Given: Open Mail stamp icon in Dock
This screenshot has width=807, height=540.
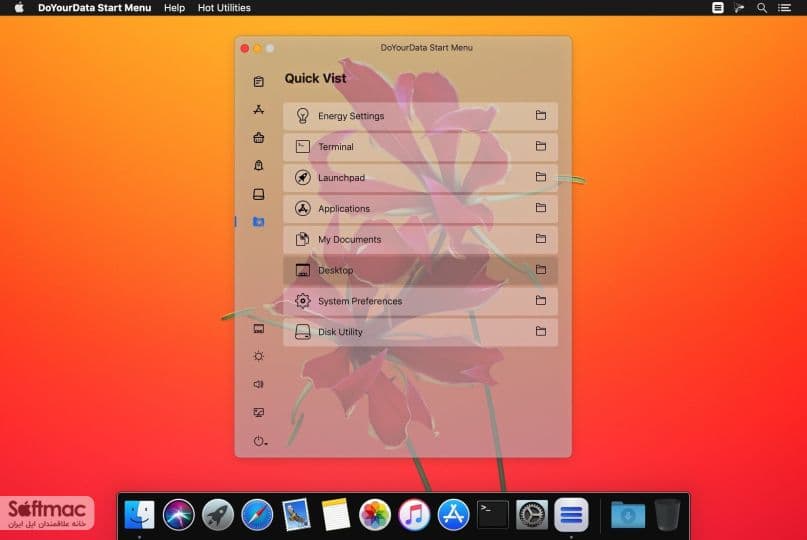Looking at the screenshot, I should click(x=296, y=514).
